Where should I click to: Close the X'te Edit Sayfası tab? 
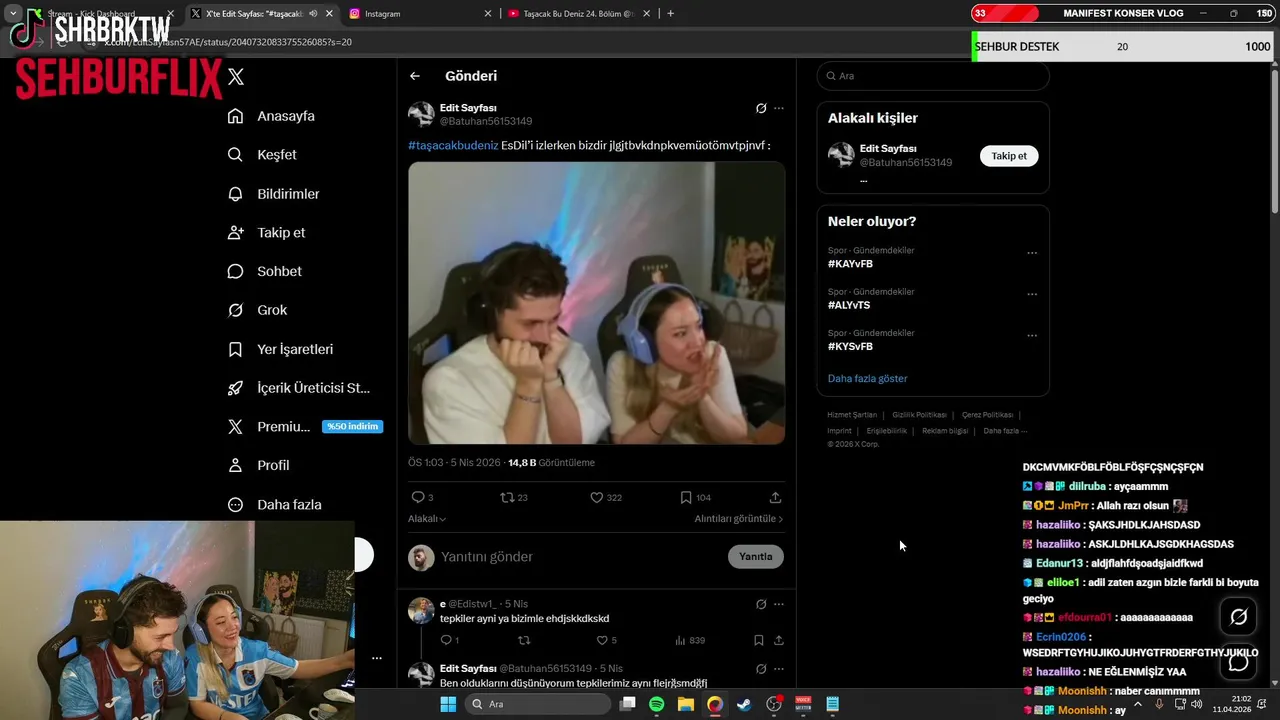pyautogui.click(x=329, y=14)
